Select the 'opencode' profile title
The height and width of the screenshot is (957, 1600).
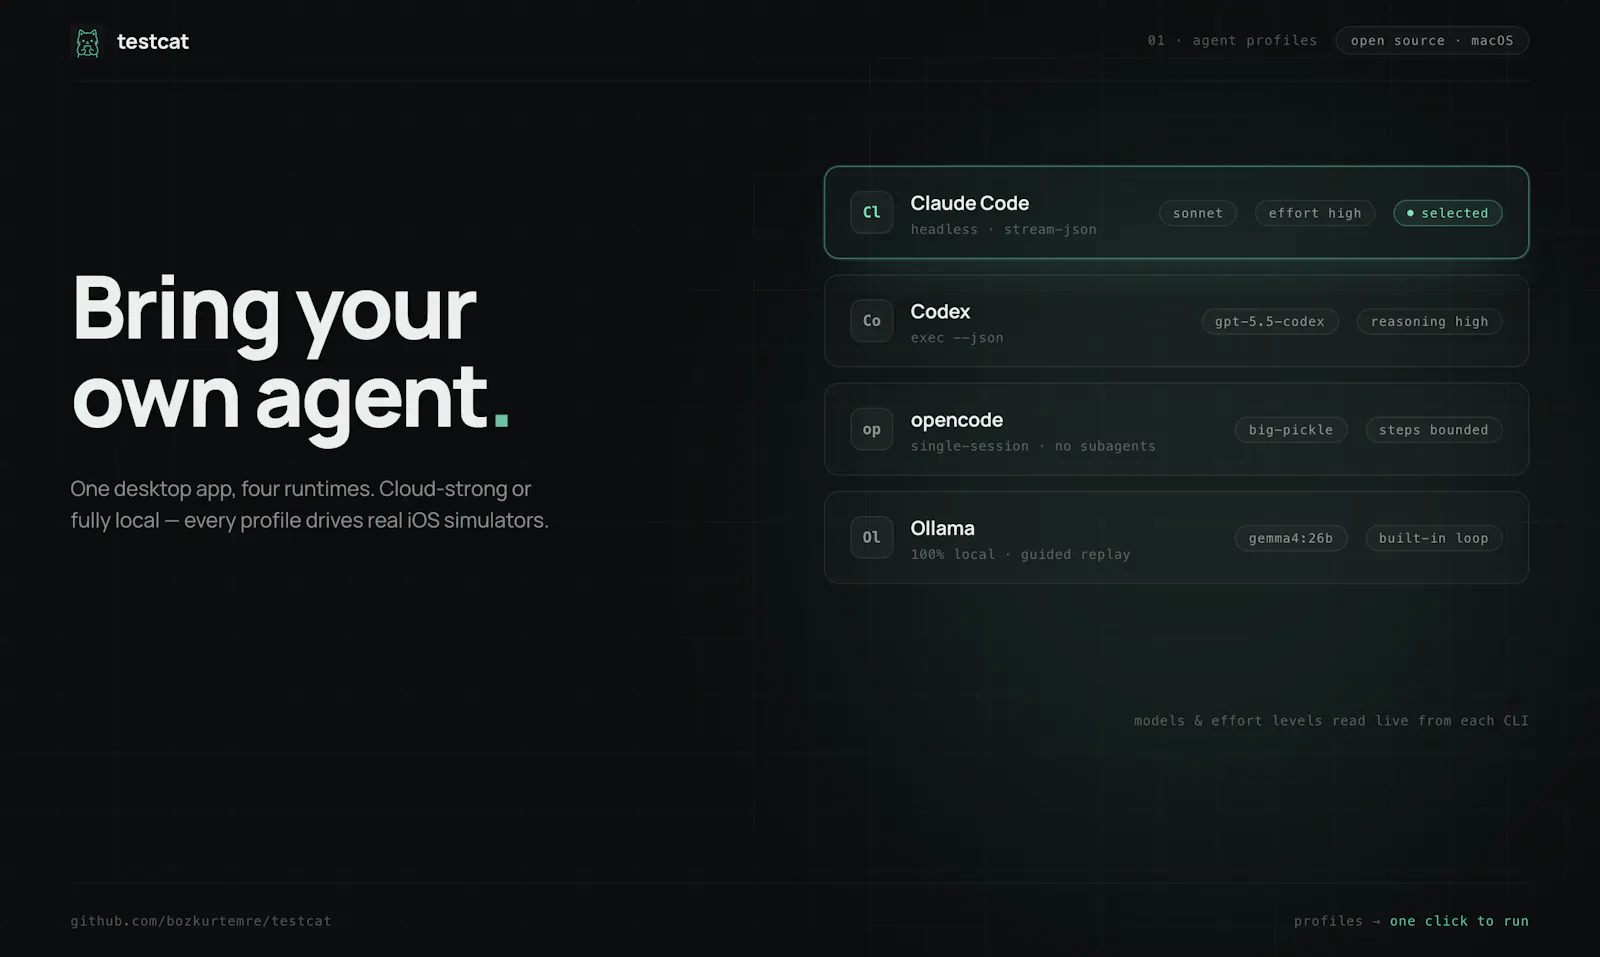click(x=956, y=420)
